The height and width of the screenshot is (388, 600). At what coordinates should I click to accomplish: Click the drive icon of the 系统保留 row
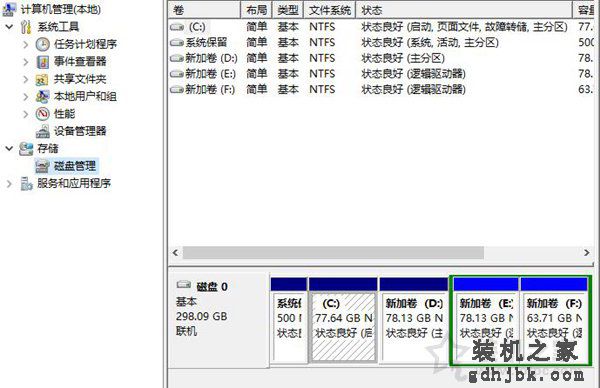(x=177, y=42)
